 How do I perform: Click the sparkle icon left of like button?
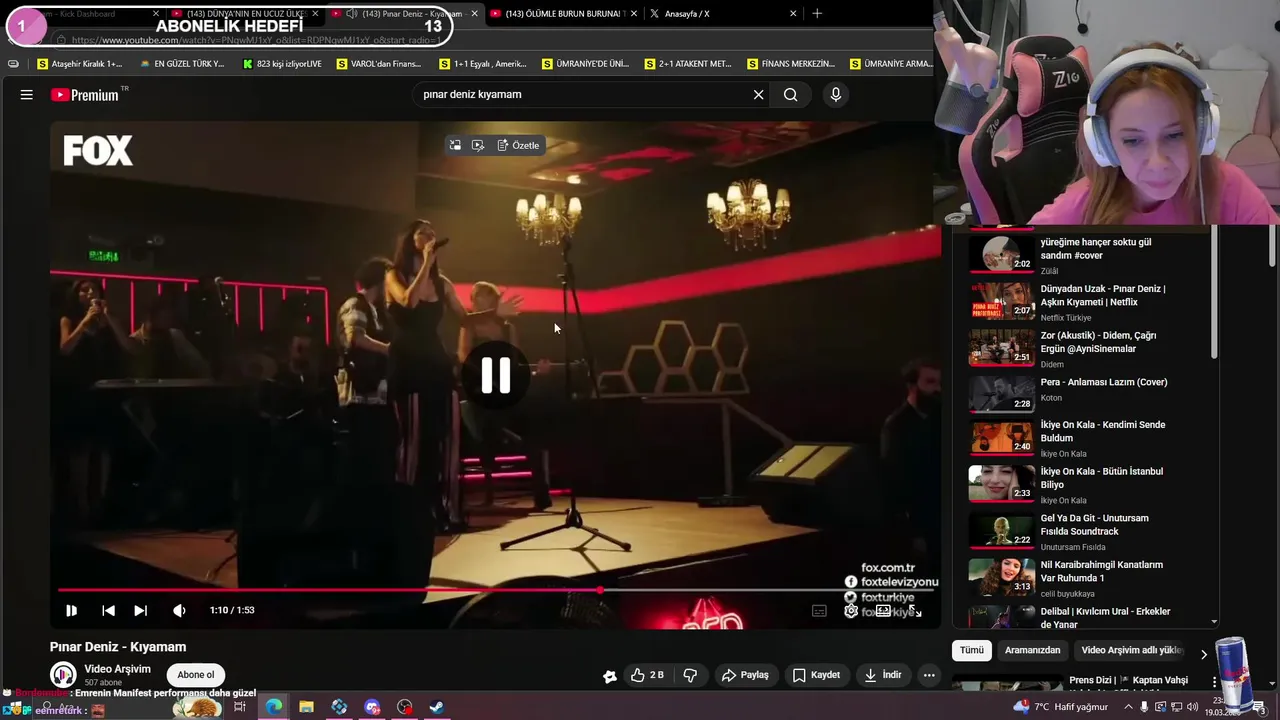pos(609,676)
